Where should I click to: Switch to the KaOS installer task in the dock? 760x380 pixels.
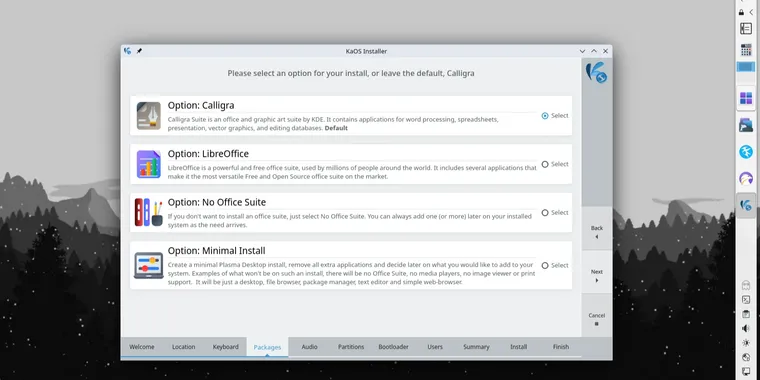(x=746, y=205)
